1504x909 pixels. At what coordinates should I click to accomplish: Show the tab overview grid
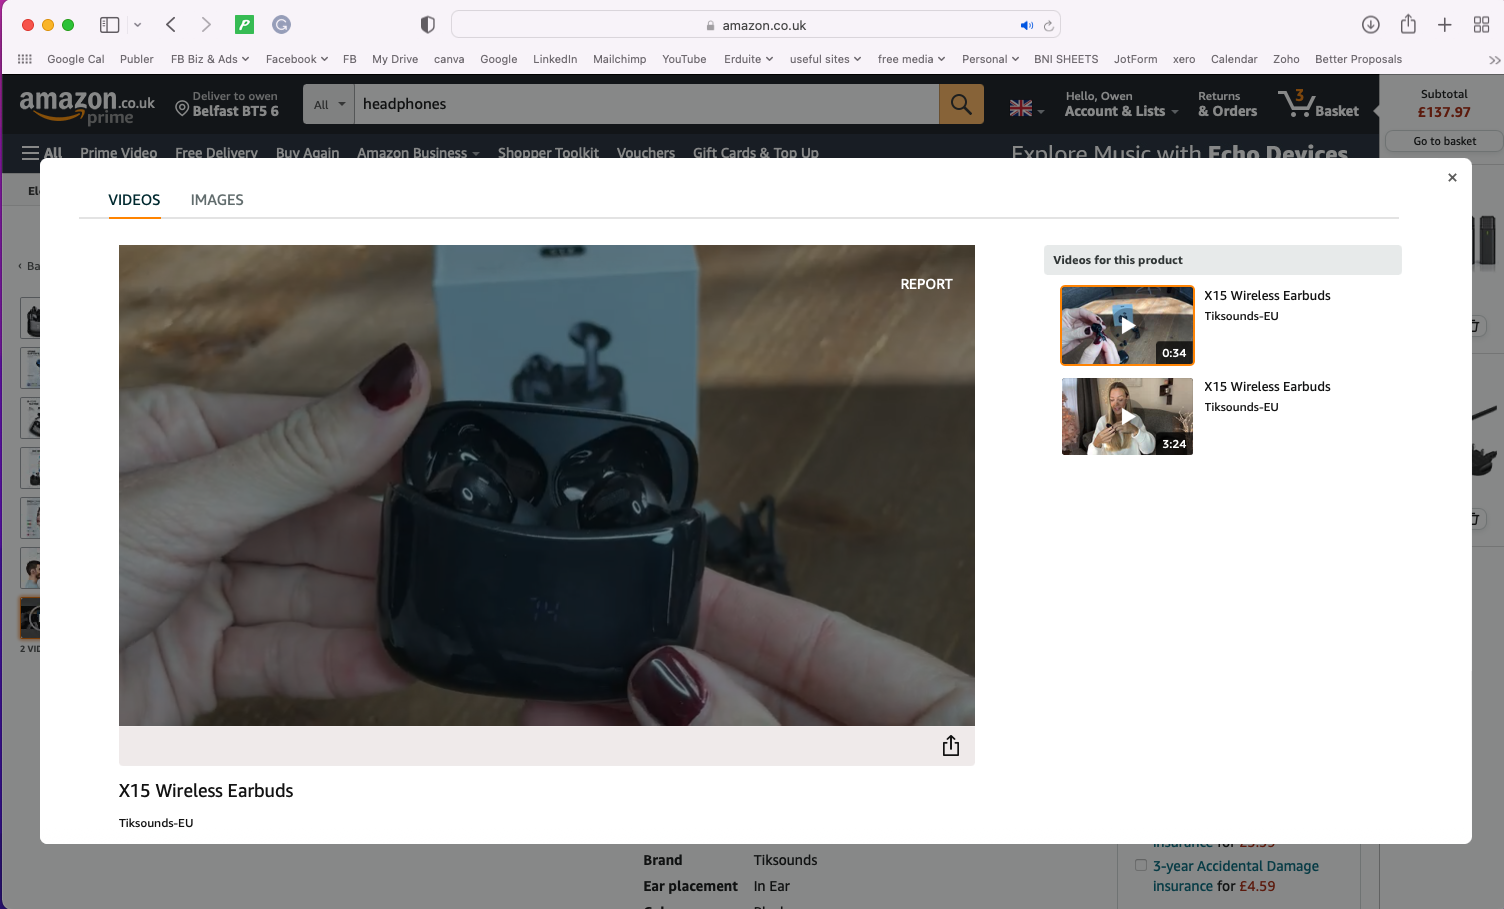click(x=1482, y=25)
